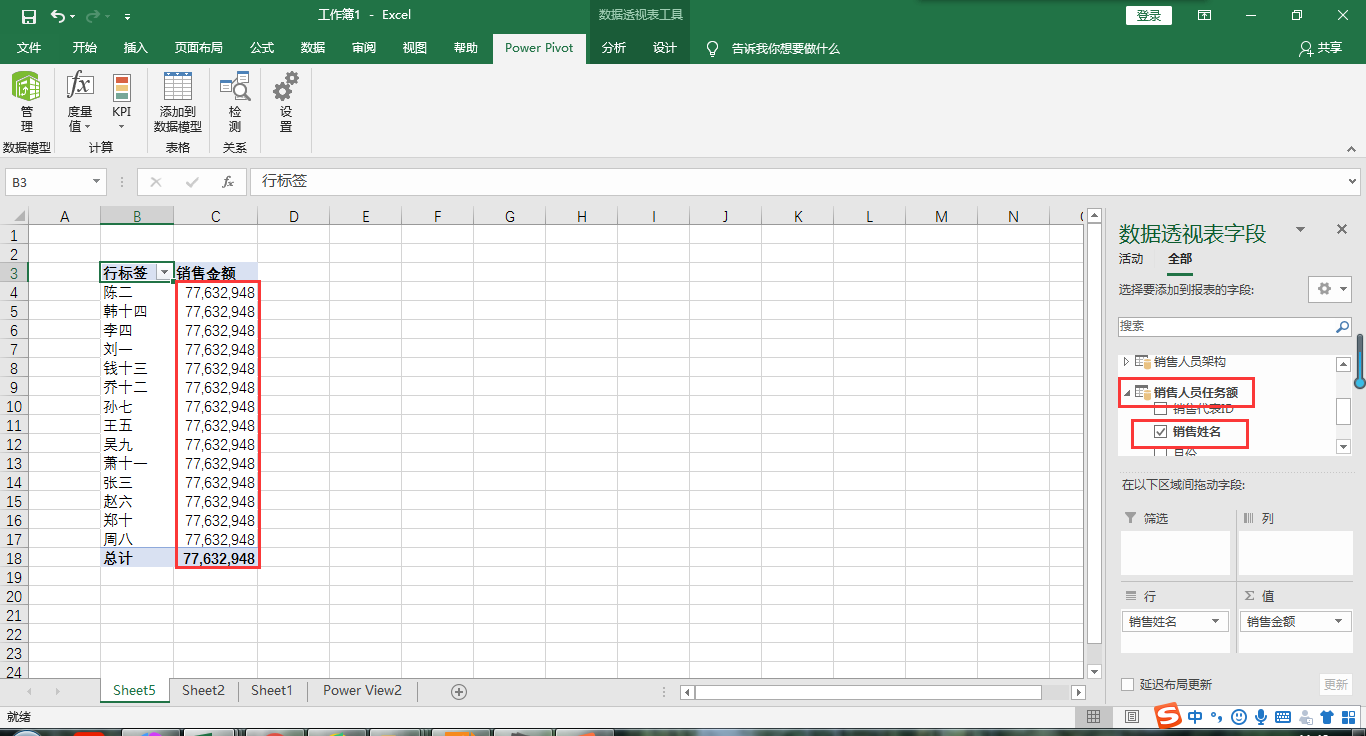Click the Undo arrow in quick access toolbar

click(x=58, y=16)
